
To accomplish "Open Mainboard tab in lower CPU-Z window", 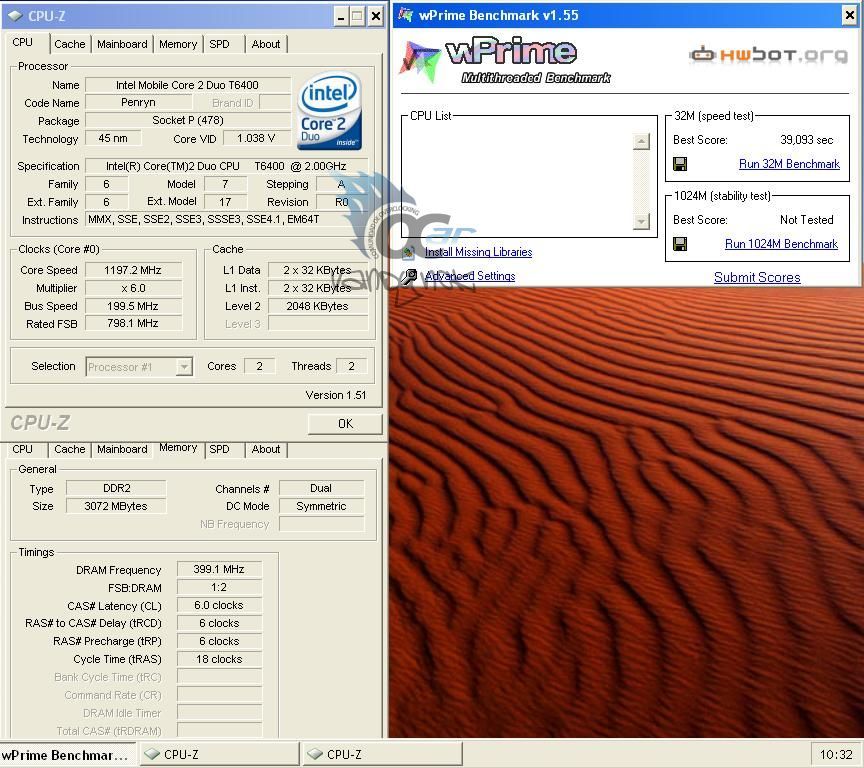I will (122, 450).
